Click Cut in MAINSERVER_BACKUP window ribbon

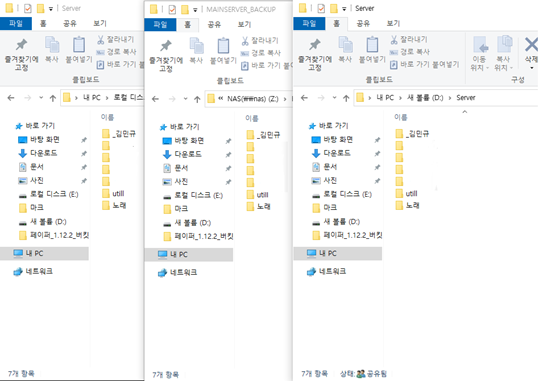(260, 41)
